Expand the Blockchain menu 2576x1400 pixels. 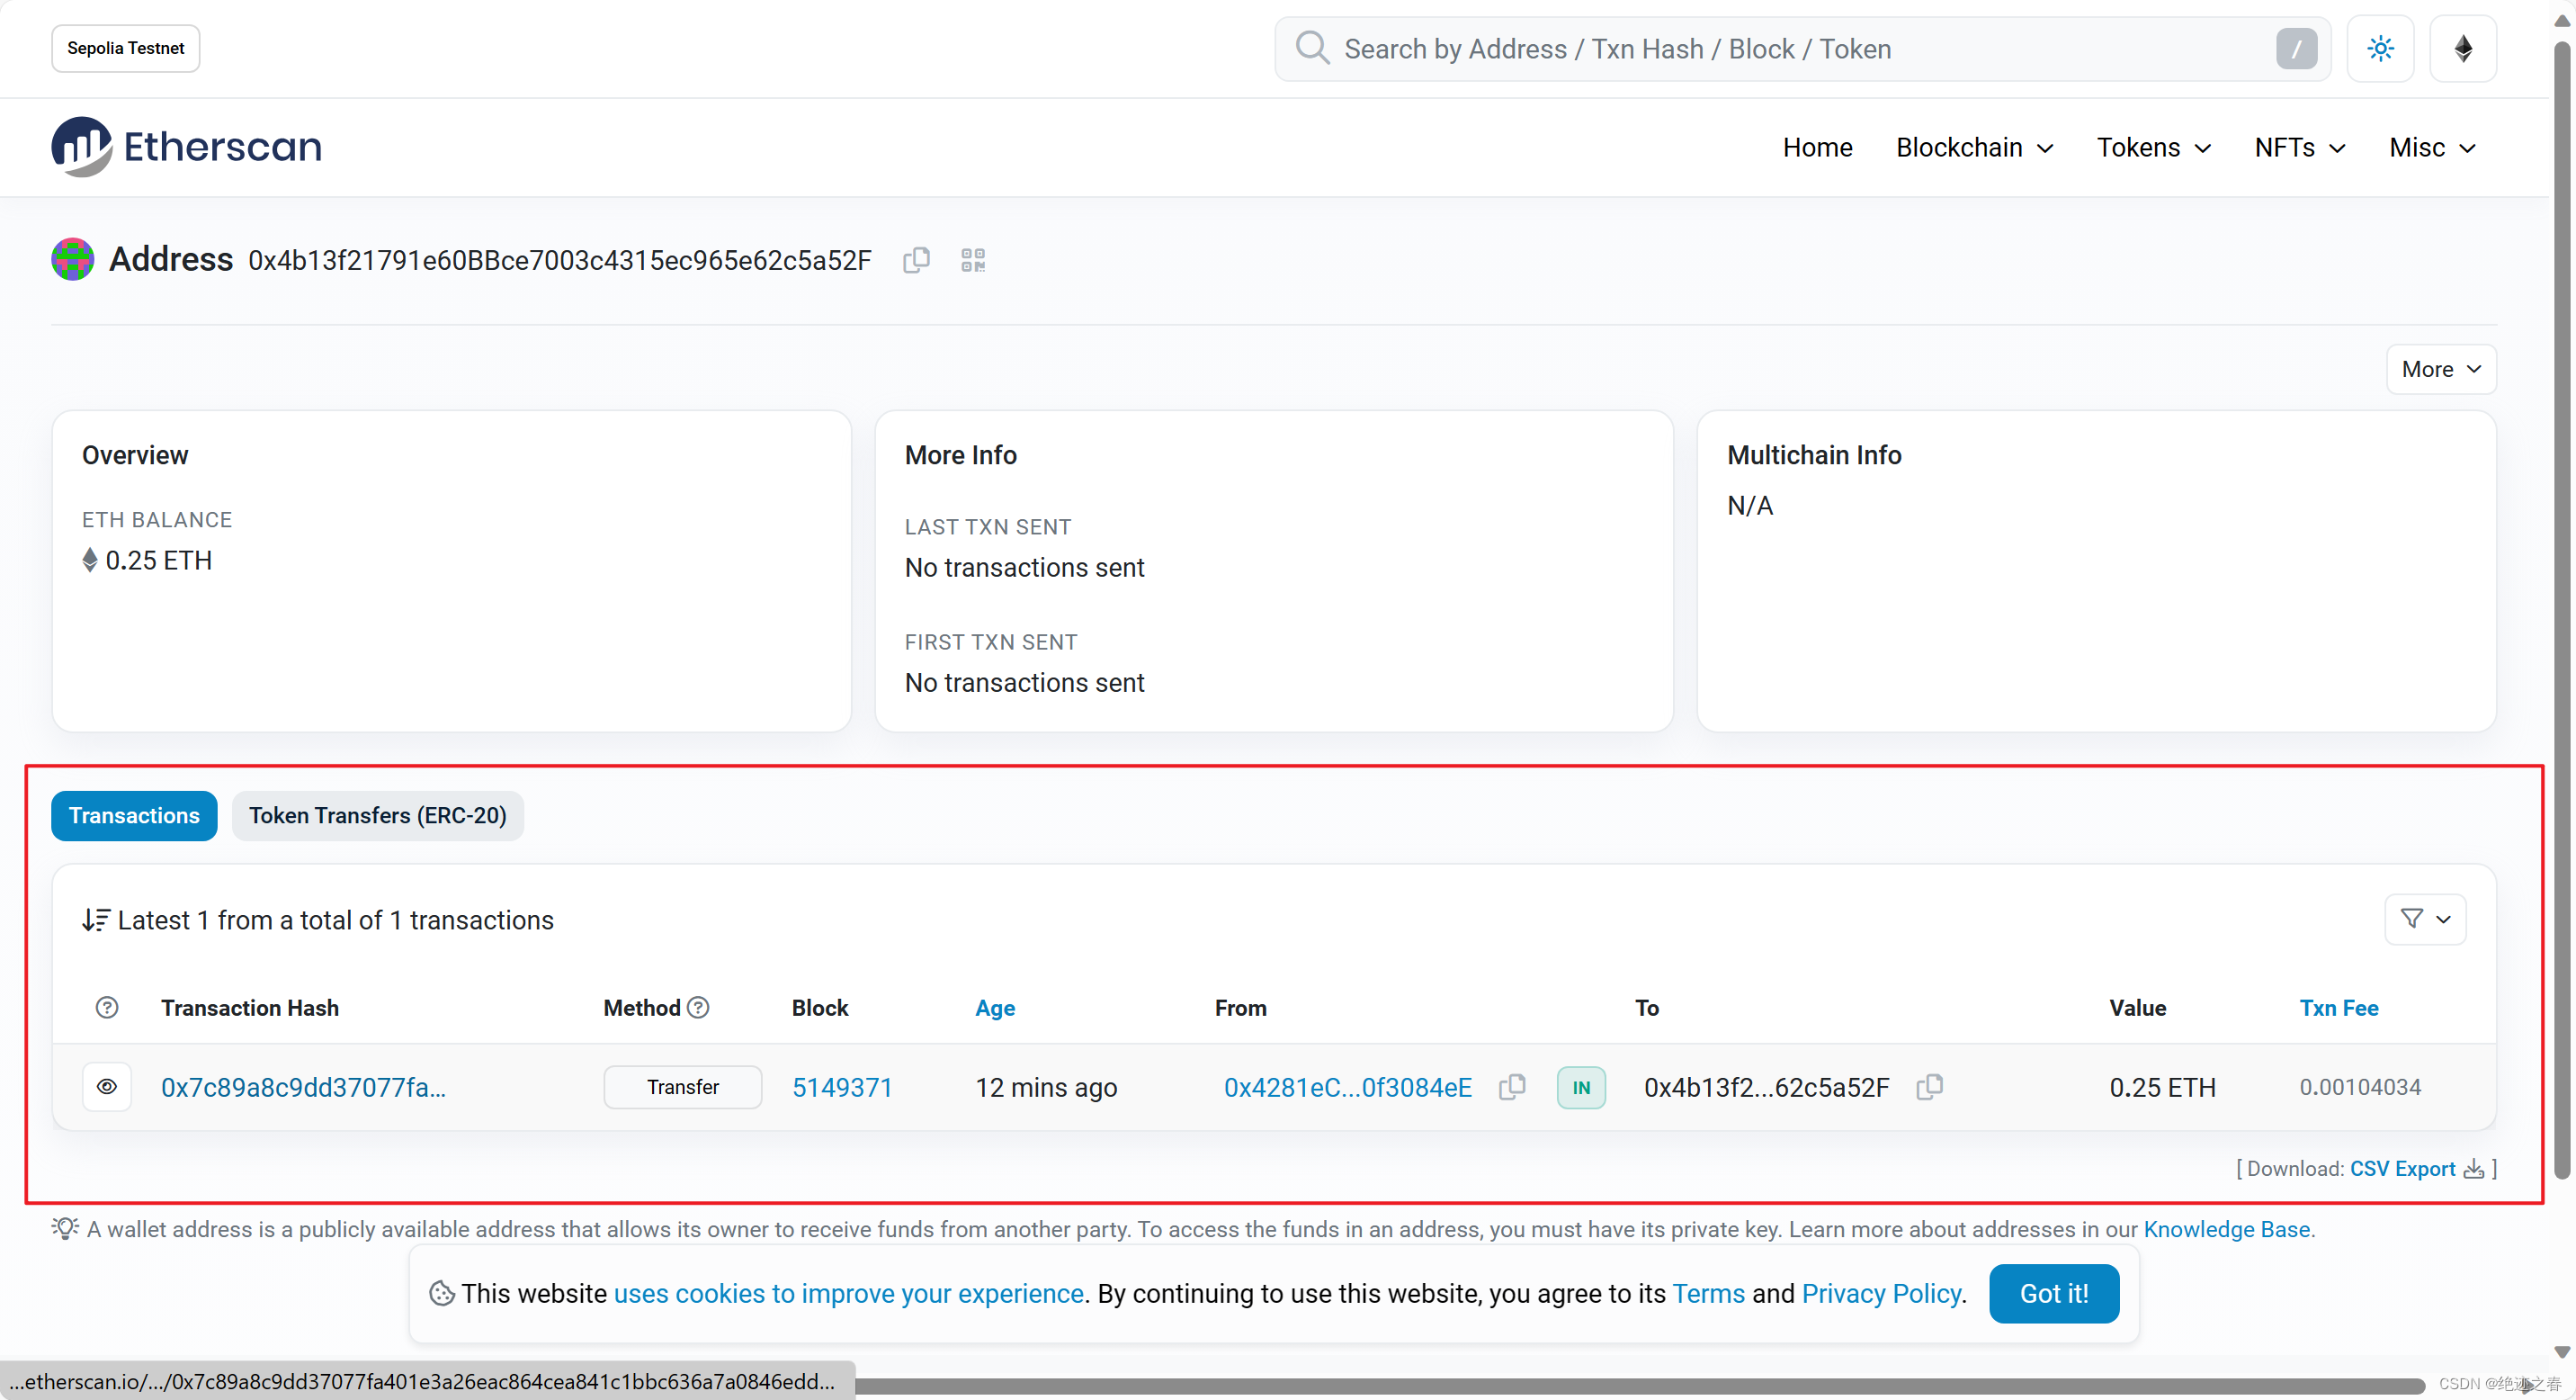pyautogui.click(x=1974, y=148)
